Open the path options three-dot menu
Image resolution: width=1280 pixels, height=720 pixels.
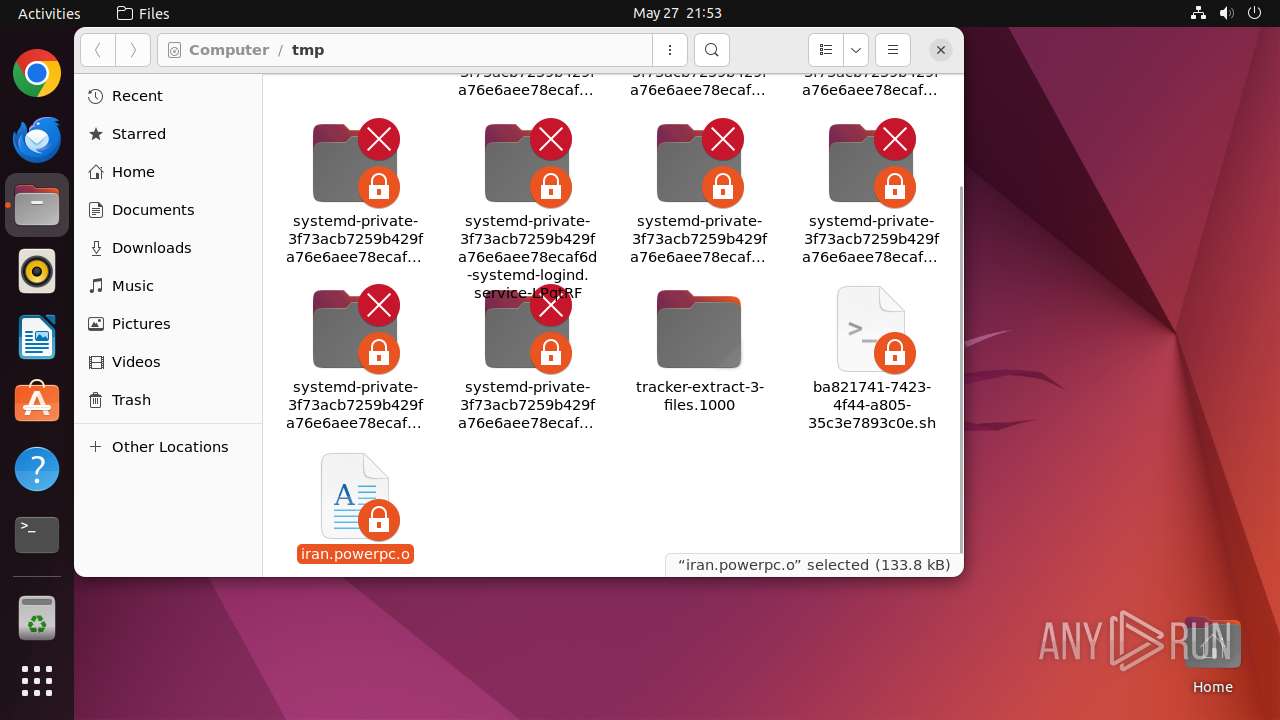coord(669,50)
